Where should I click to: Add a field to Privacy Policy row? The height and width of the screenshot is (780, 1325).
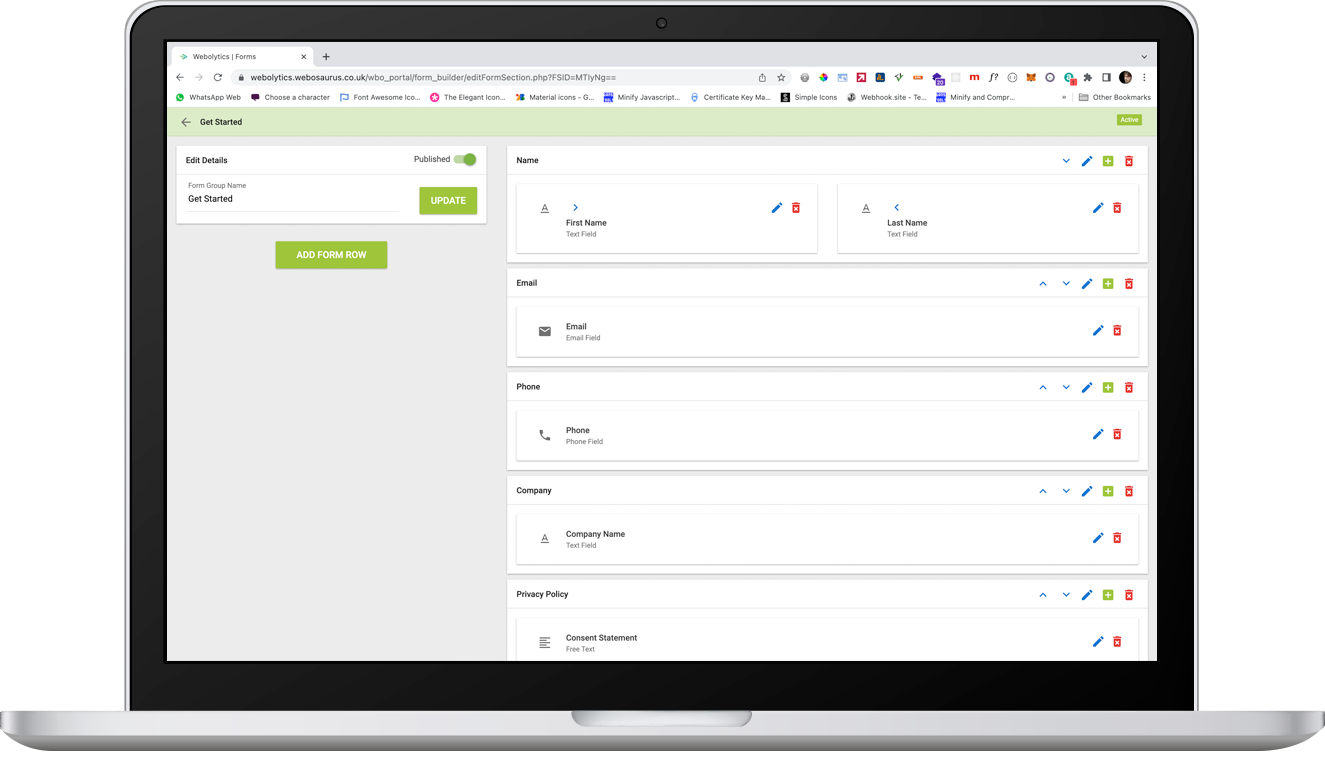tap(1108, 595)
